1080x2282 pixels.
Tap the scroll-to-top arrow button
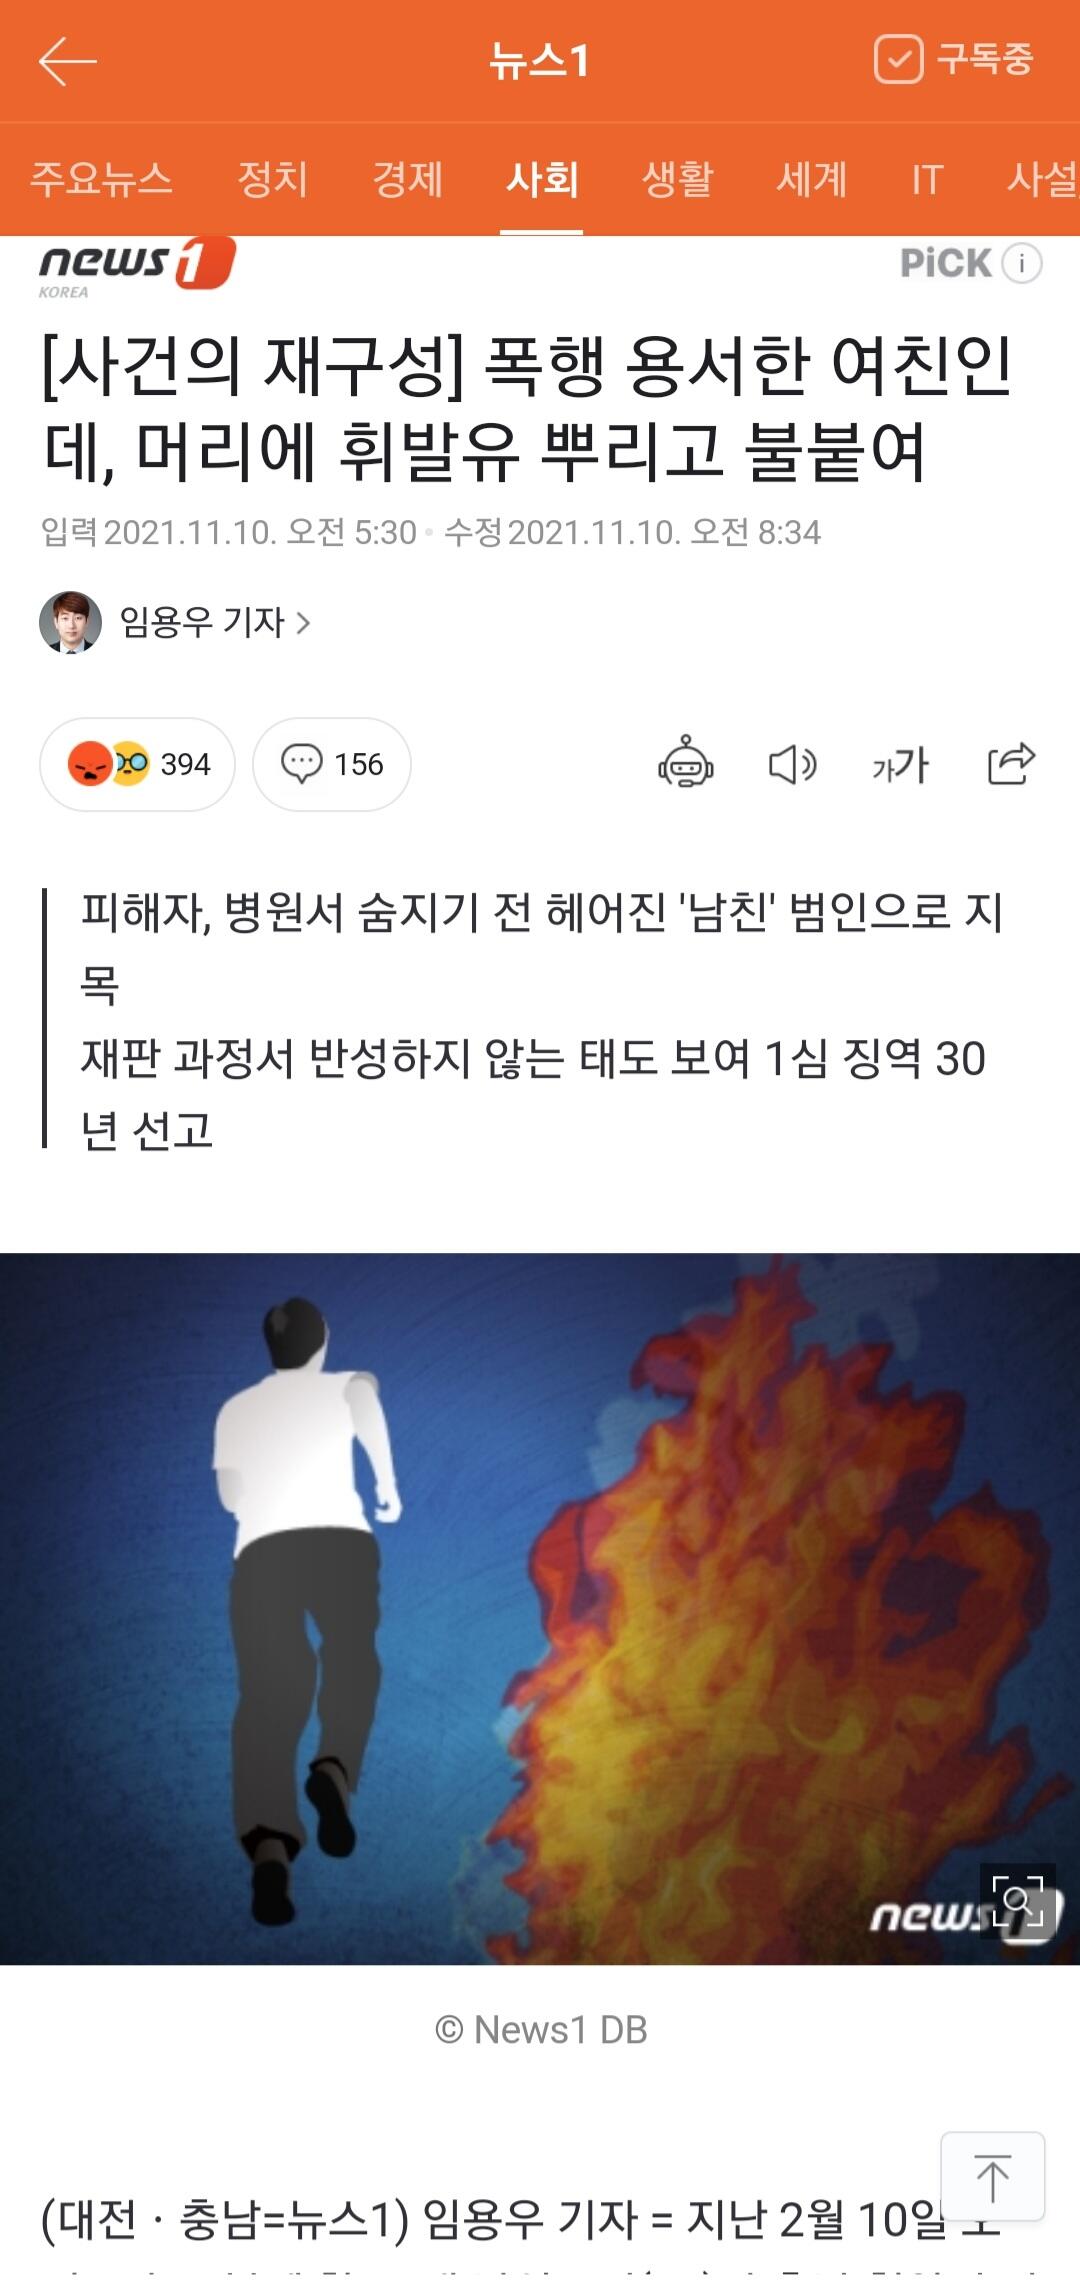[x=993, y=2176]
